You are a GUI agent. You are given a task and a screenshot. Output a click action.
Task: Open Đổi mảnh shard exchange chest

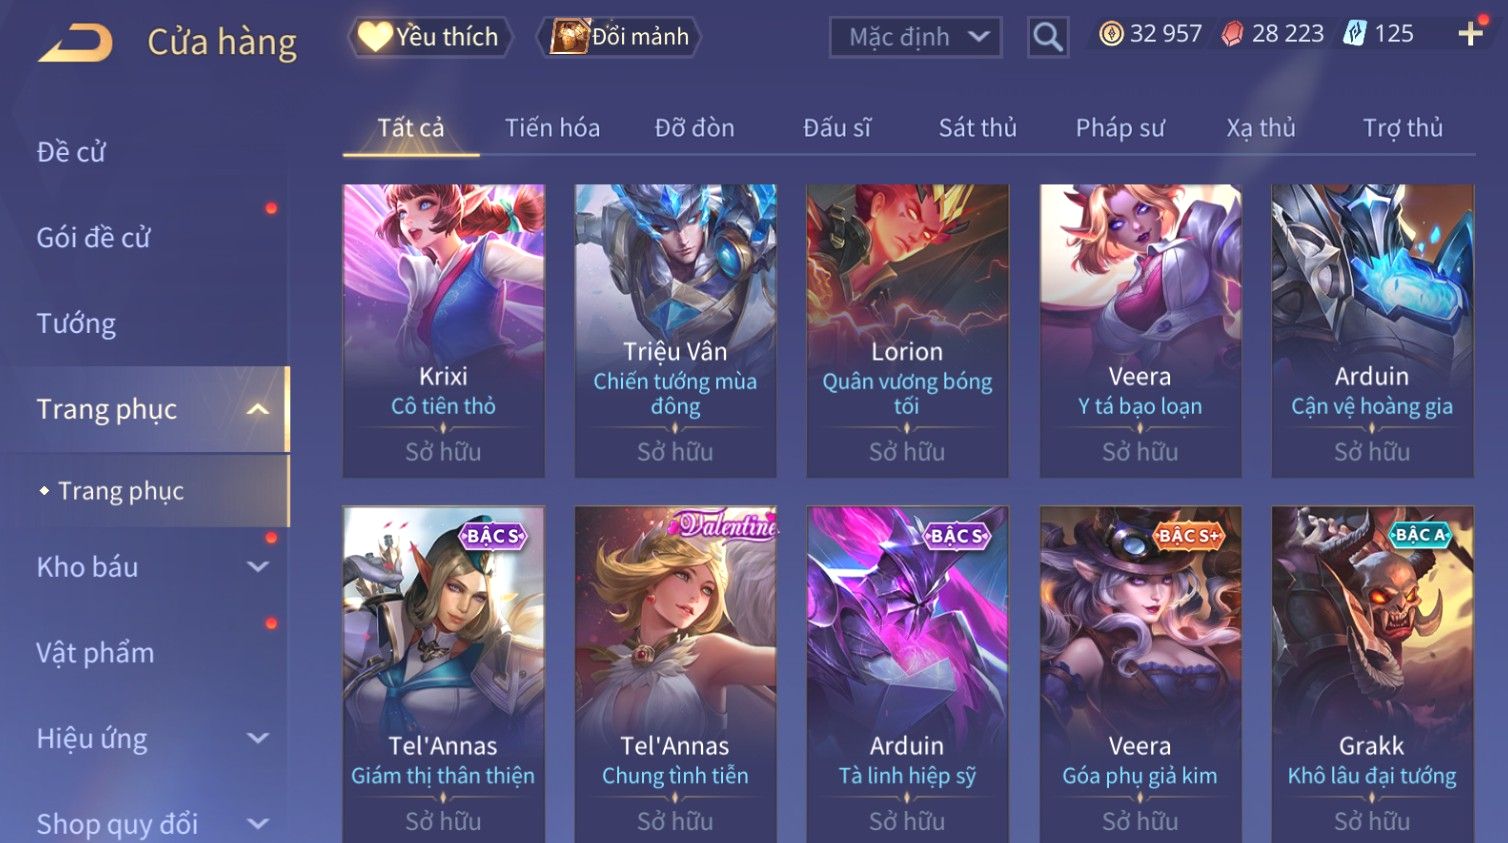[618, 37]
